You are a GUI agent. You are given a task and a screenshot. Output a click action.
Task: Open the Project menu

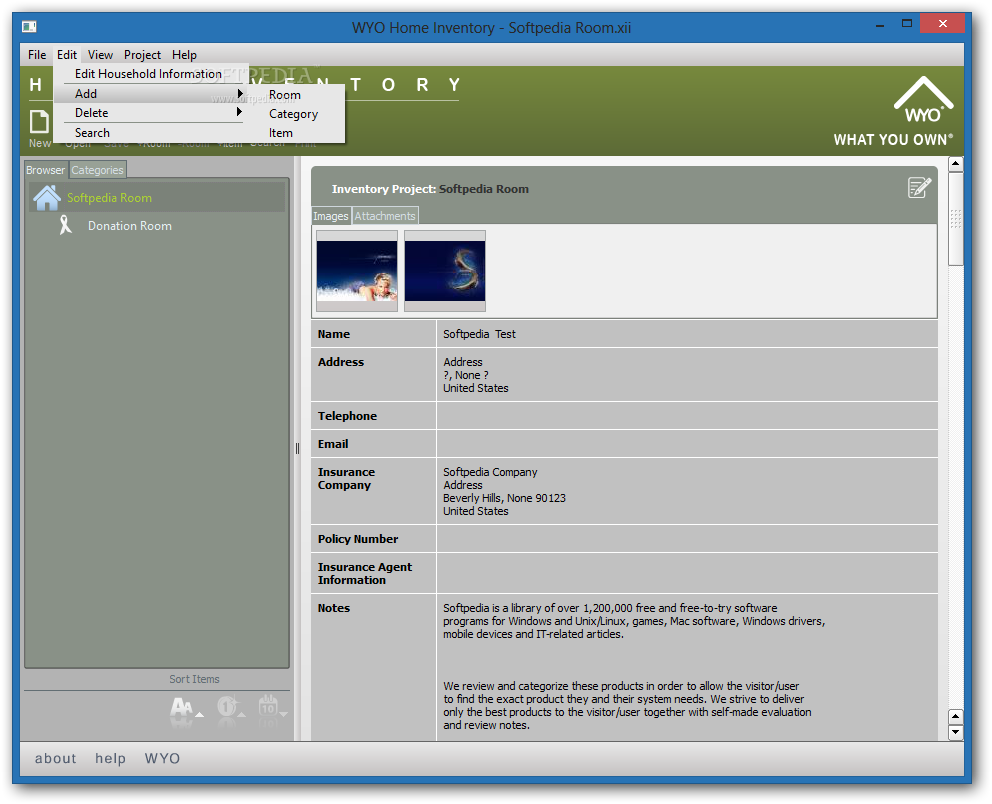[142, 54]
